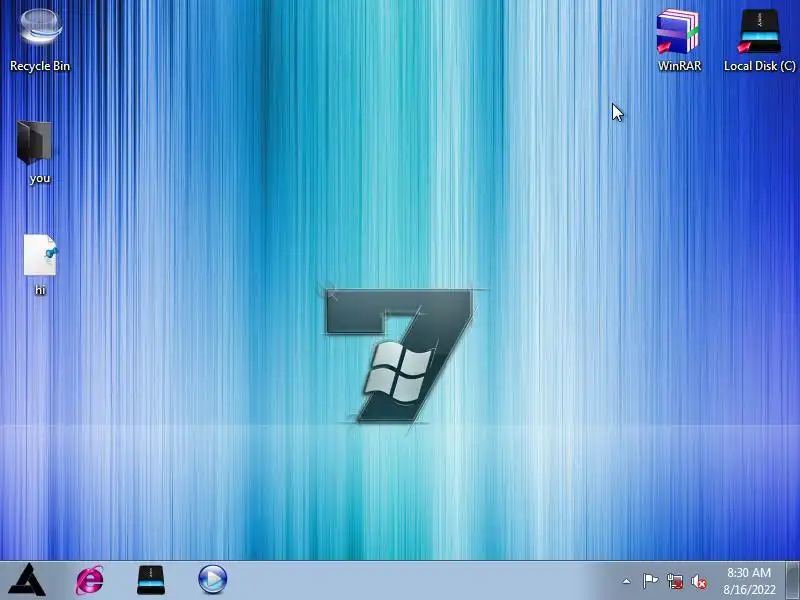This screenshot has width=800, height=600.
Task: Open the Start menu triangle button
Action: (27, 580)
